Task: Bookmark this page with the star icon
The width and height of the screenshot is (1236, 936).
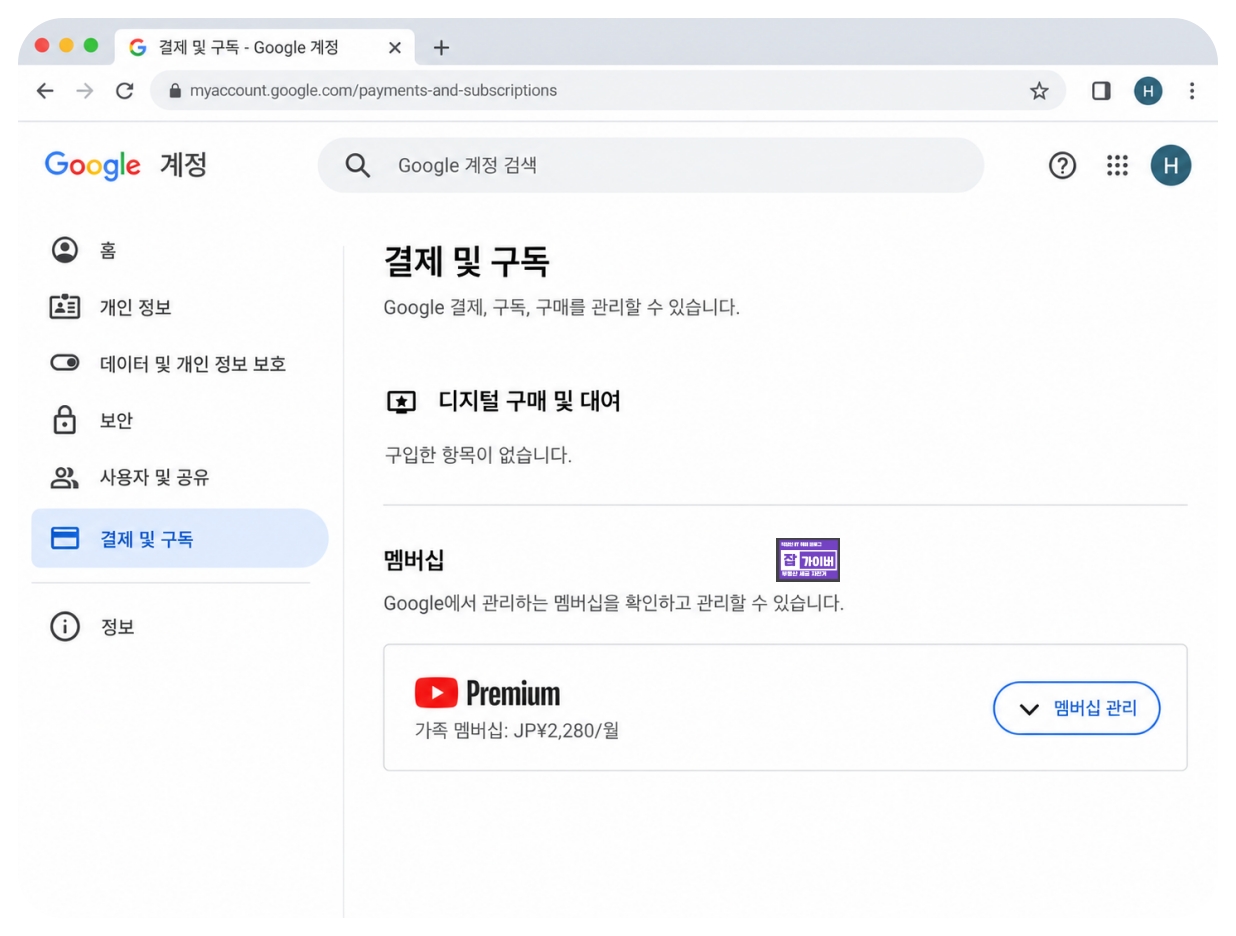Action: click(x=1039, y=91)
